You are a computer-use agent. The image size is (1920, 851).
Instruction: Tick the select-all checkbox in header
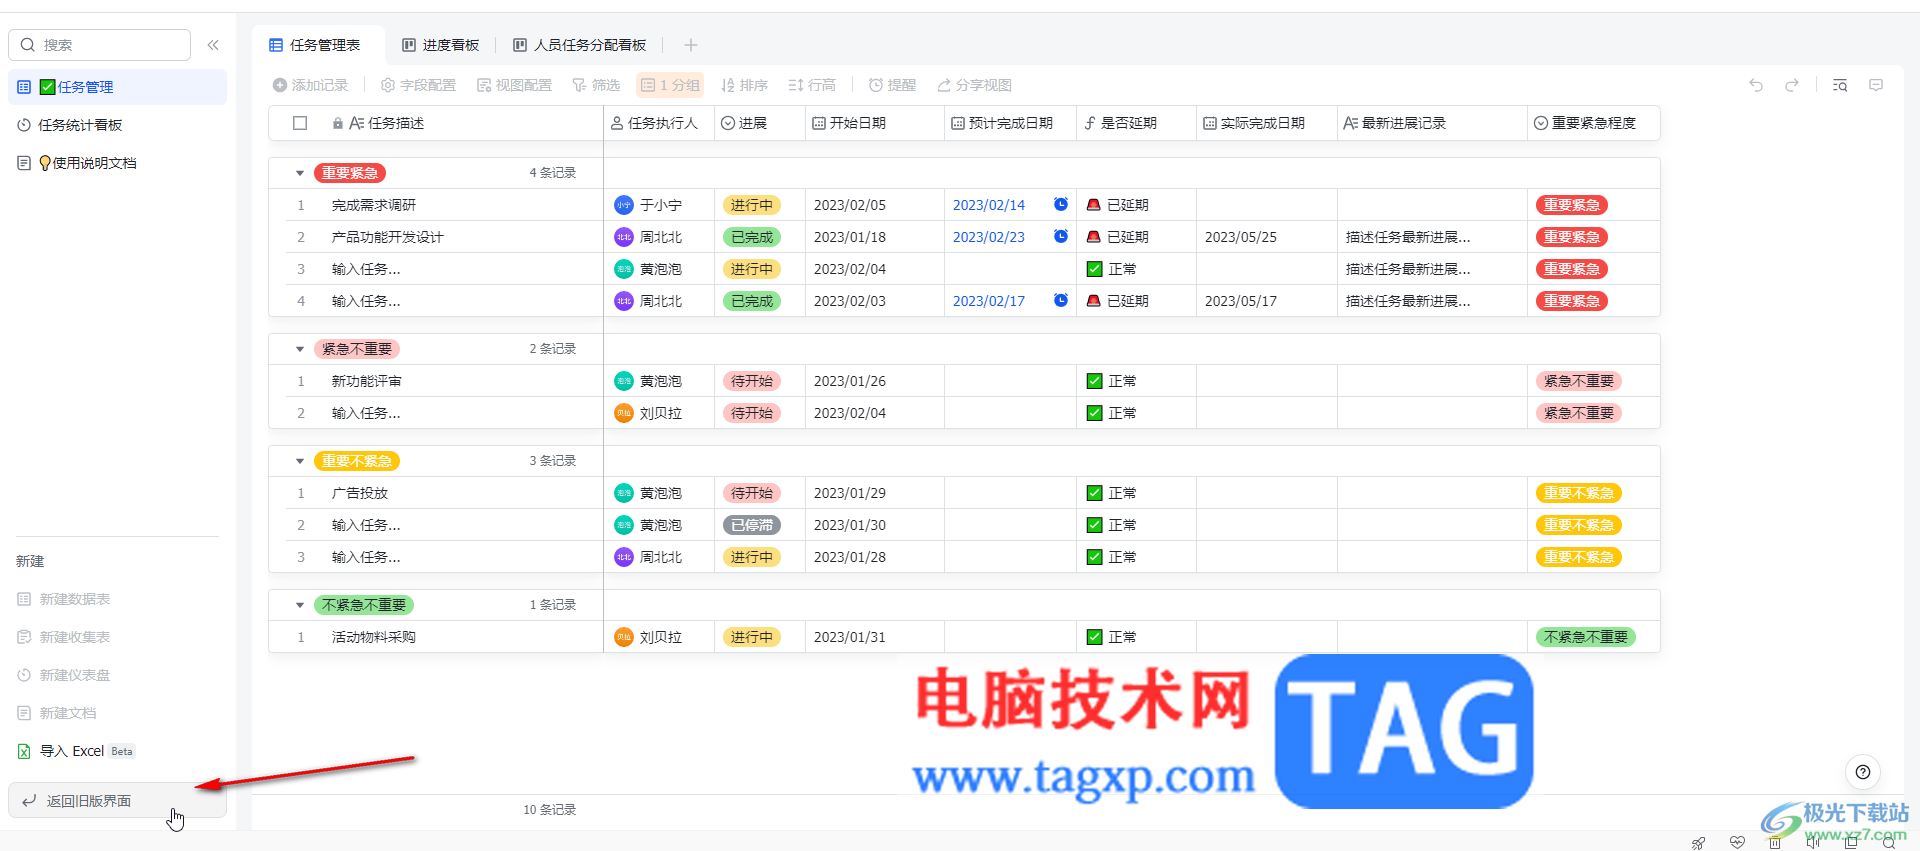[300, 123]
